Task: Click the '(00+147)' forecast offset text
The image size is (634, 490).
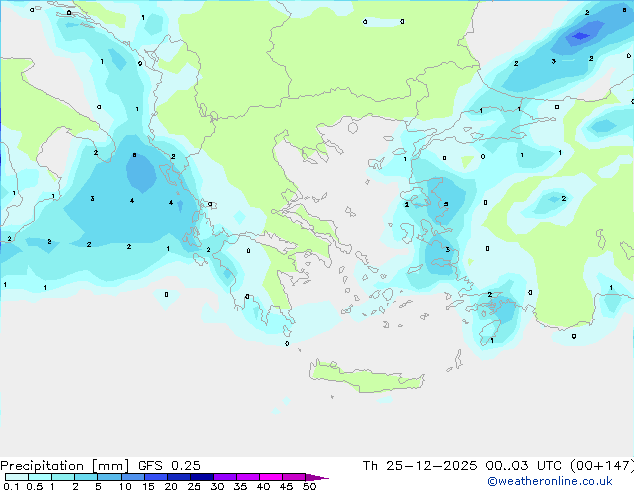Action: pos(602,466)
